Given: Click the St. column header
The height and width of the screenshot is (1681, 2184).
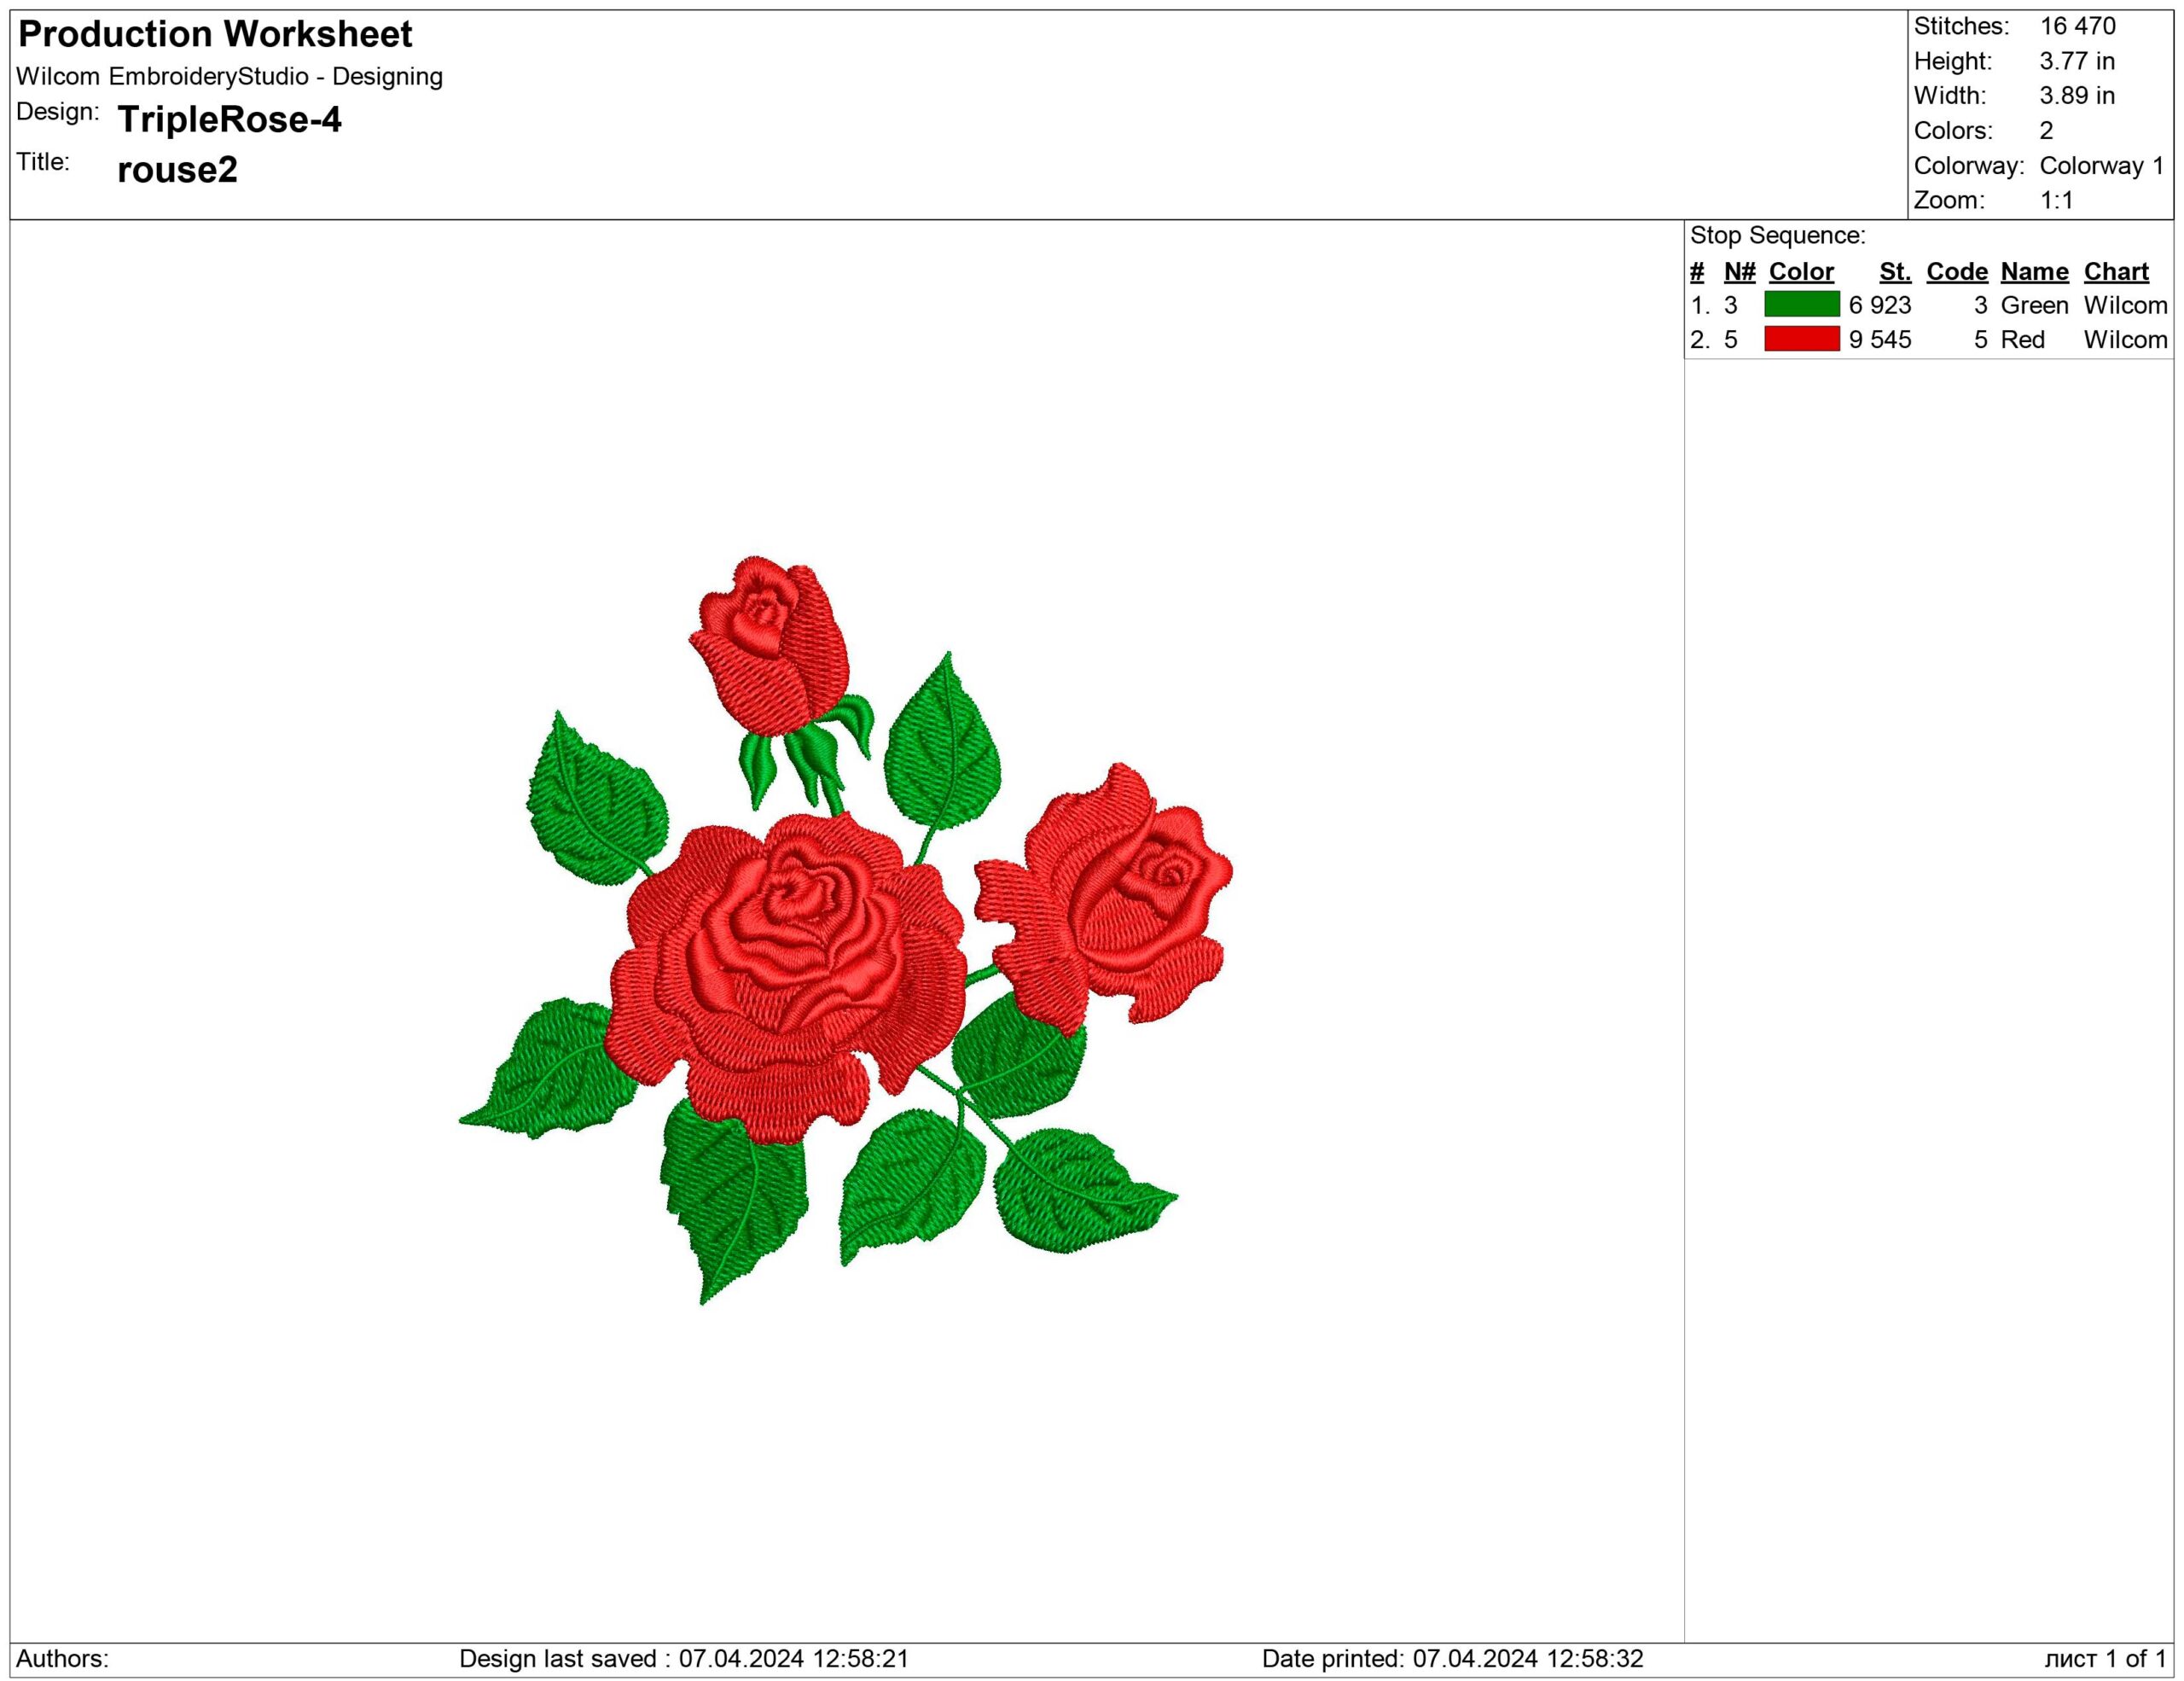Looking at the screenshot, I should coord(1894,271).
